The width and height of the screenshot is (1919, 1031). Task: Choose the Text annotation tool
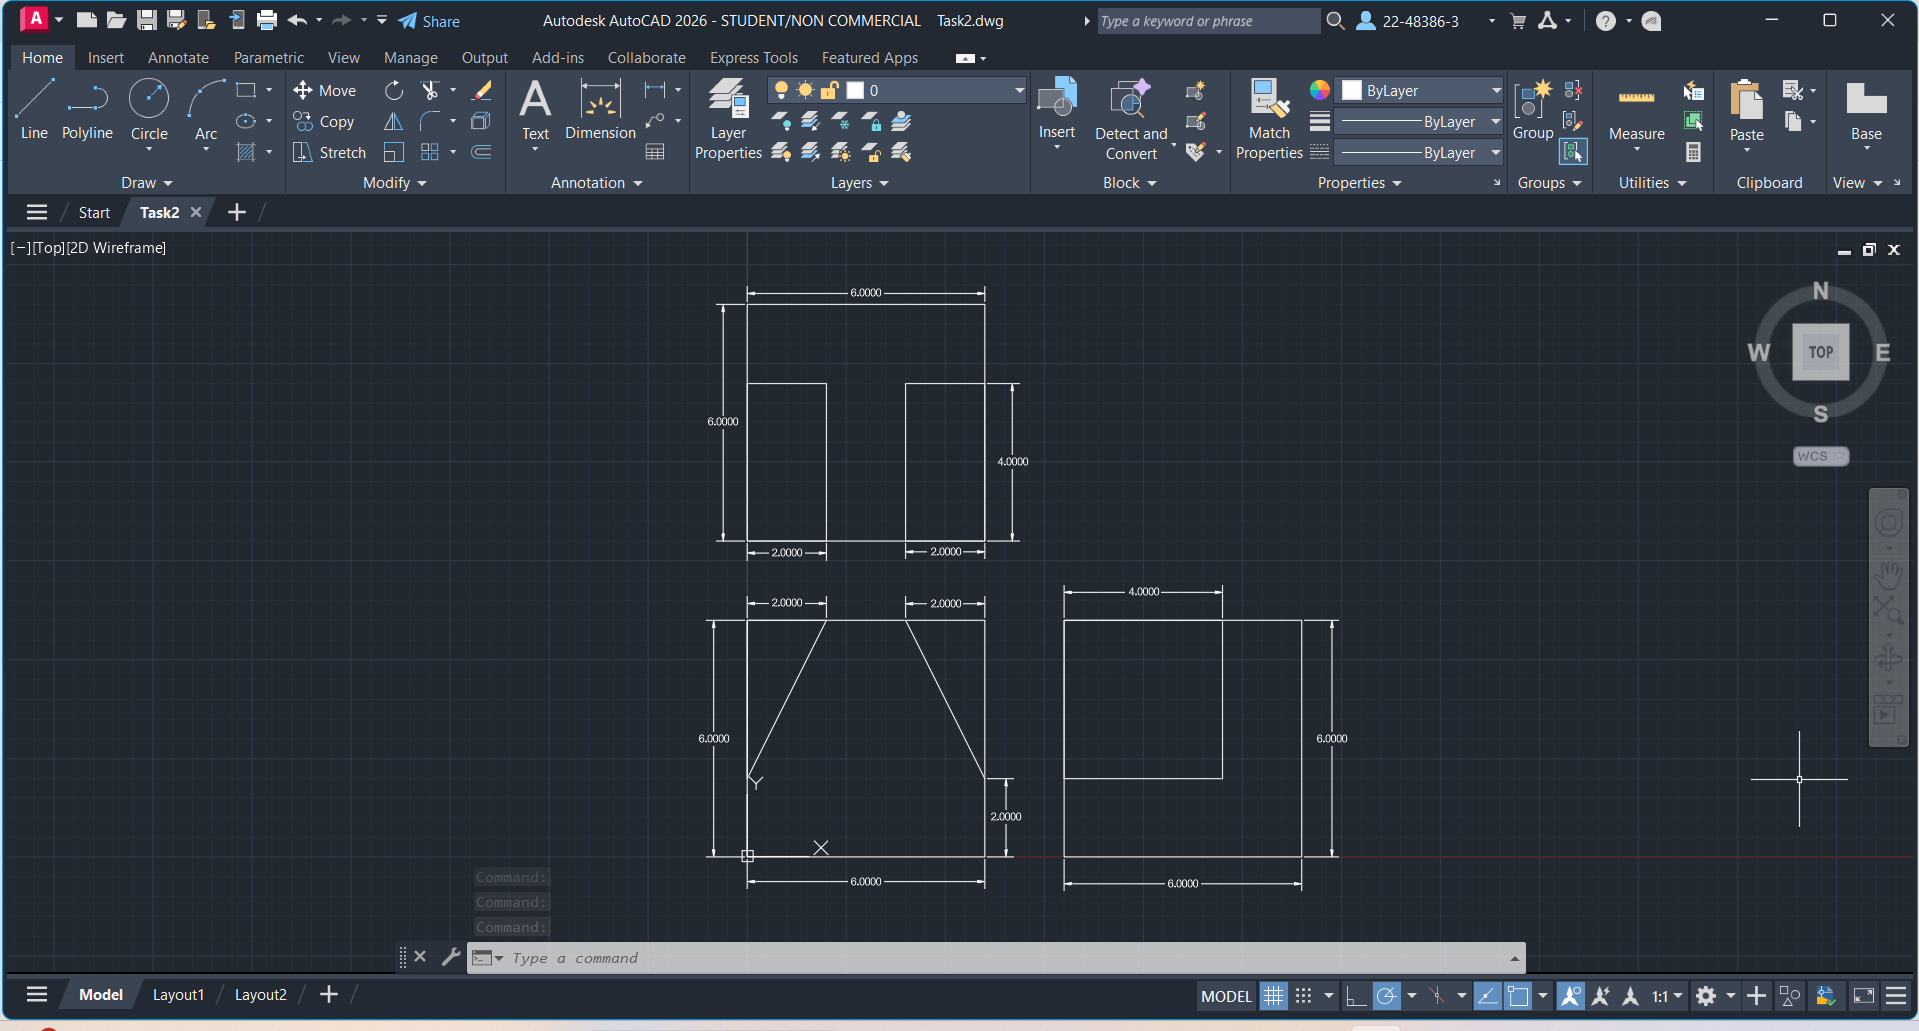tap(535, 110)
